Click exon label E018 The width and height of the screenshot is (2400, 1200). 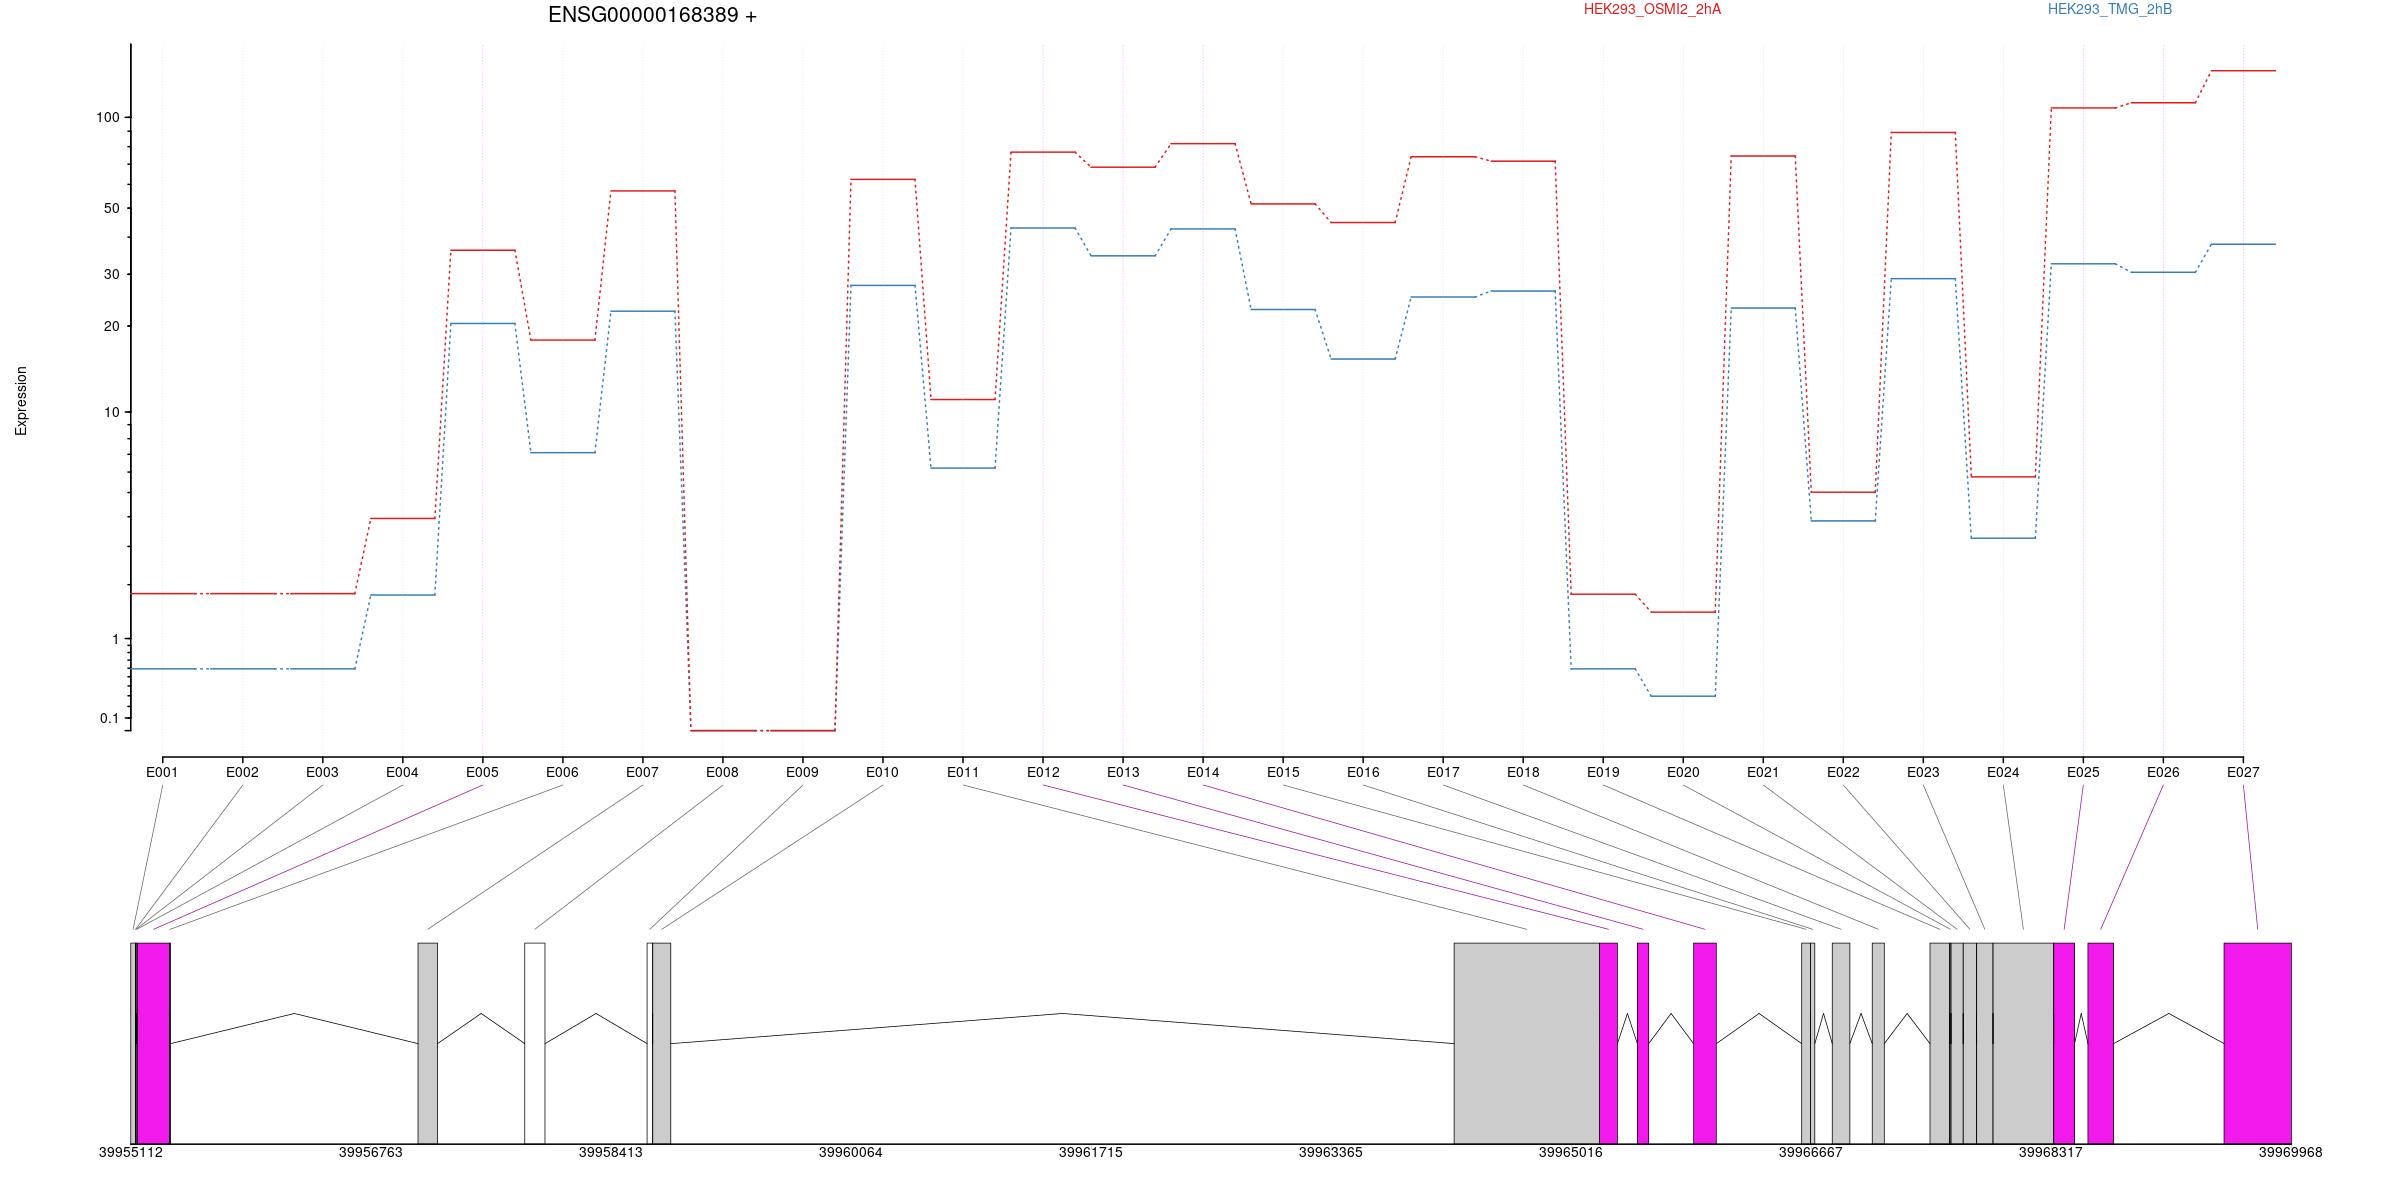tap(1523, 772)
